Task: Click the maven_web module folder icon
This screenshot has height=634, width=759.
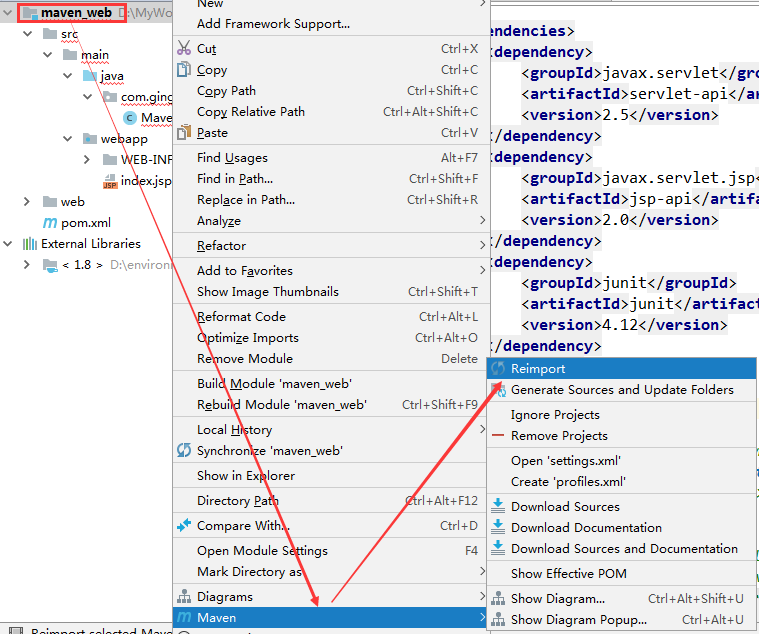Action: [x=30, y=13]
